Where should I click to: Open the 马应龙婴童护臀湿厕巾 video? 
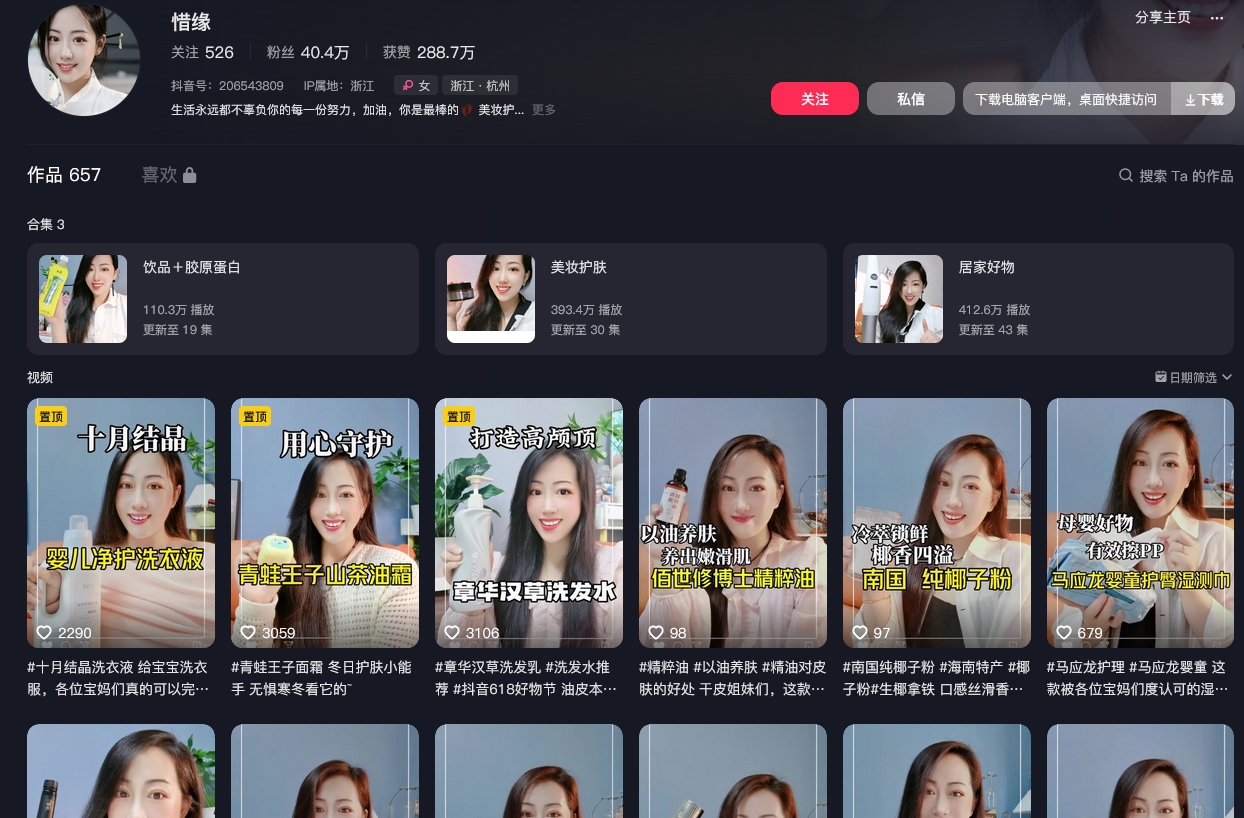[1140, 523]
